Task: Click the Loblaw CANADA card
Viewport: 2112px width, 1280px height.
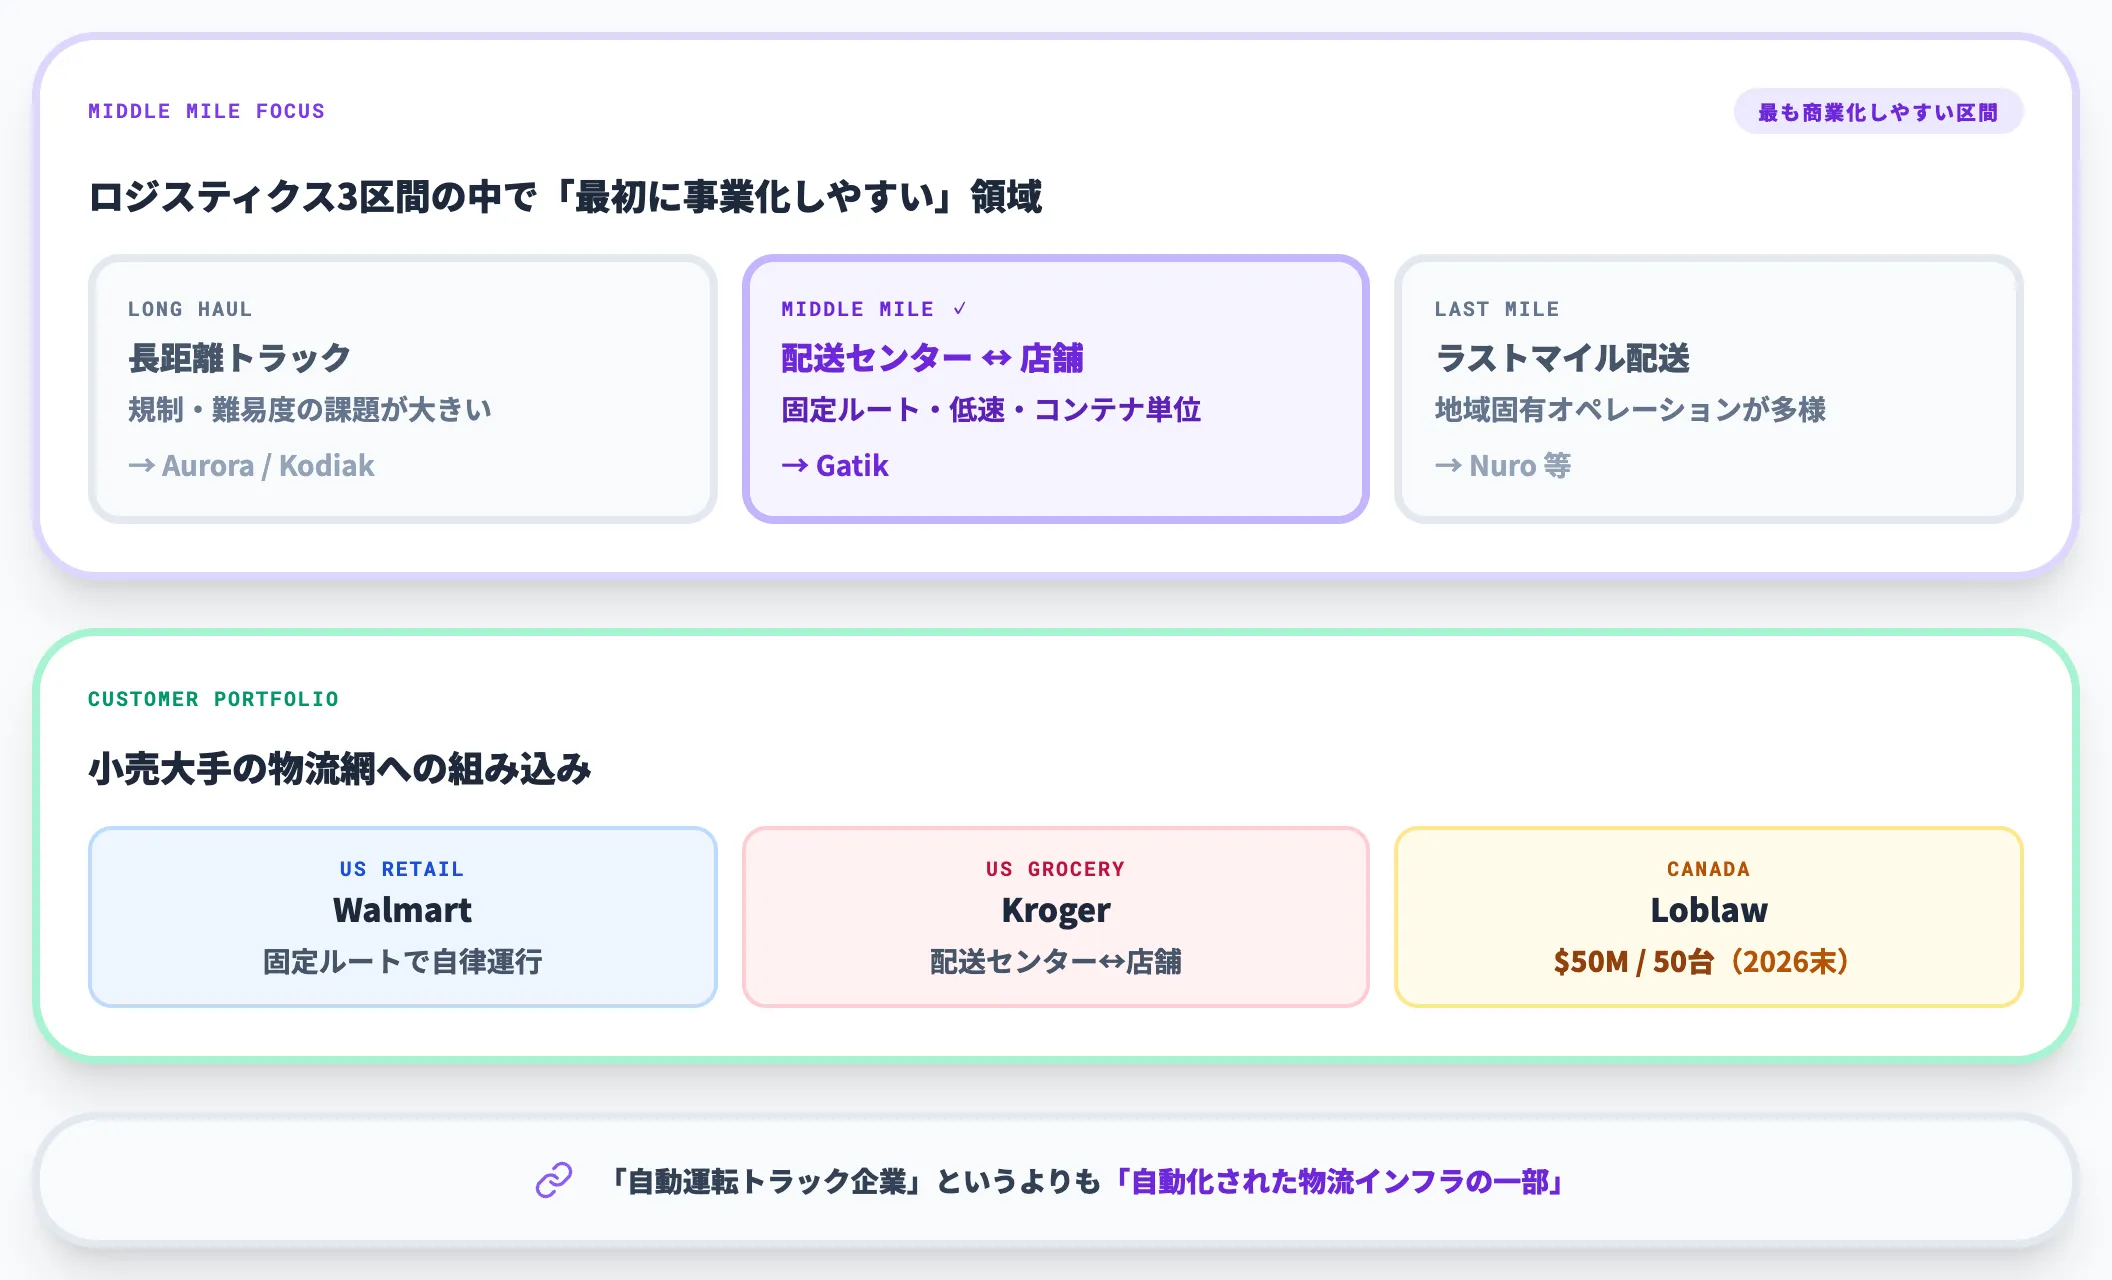Action: [x=1709, y=917]
